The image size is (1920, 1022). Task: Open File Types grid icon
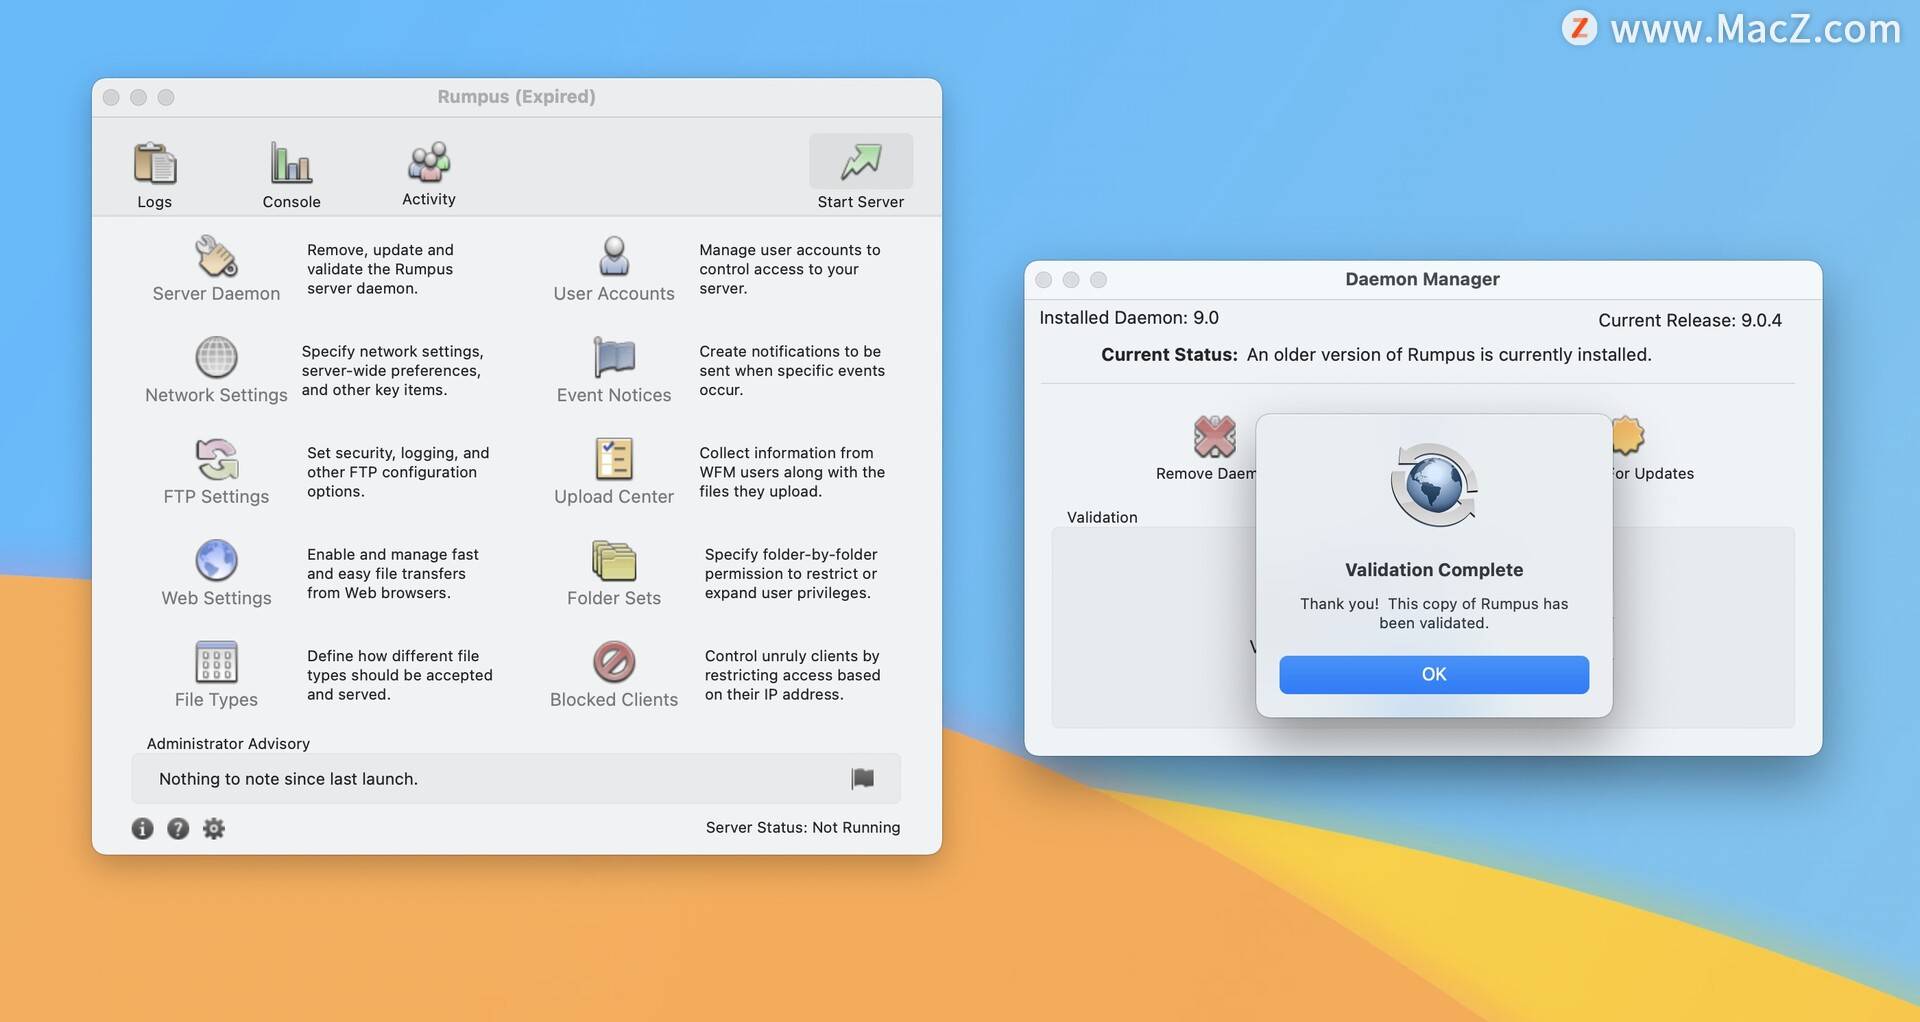pos(216,662)
